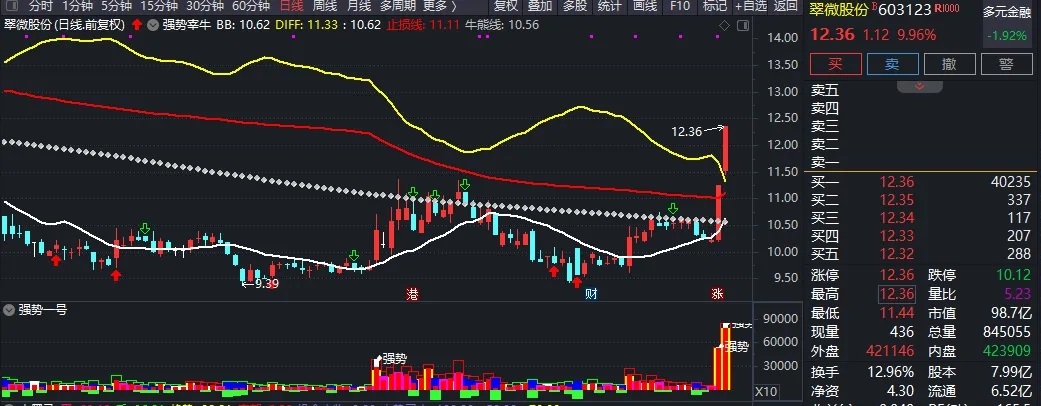Click the 卖一 ask row label

825,163
